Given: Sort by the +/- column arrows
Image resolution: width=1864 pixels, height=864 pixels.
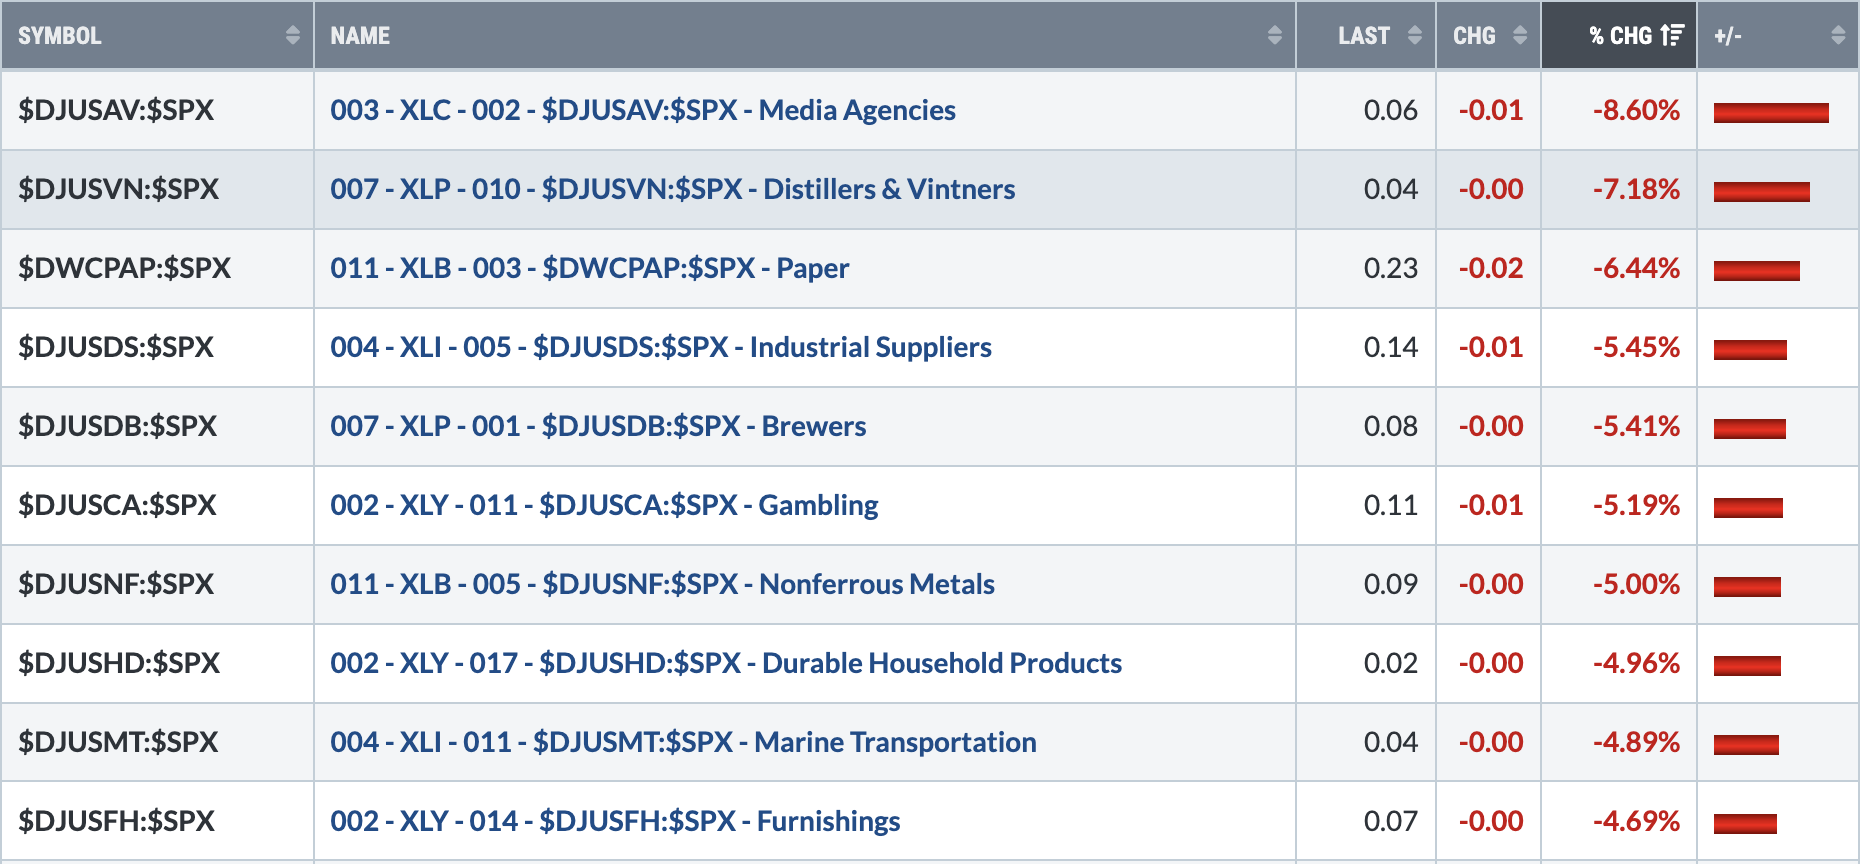Looking at the screenshot, I should coord(1838,35).
